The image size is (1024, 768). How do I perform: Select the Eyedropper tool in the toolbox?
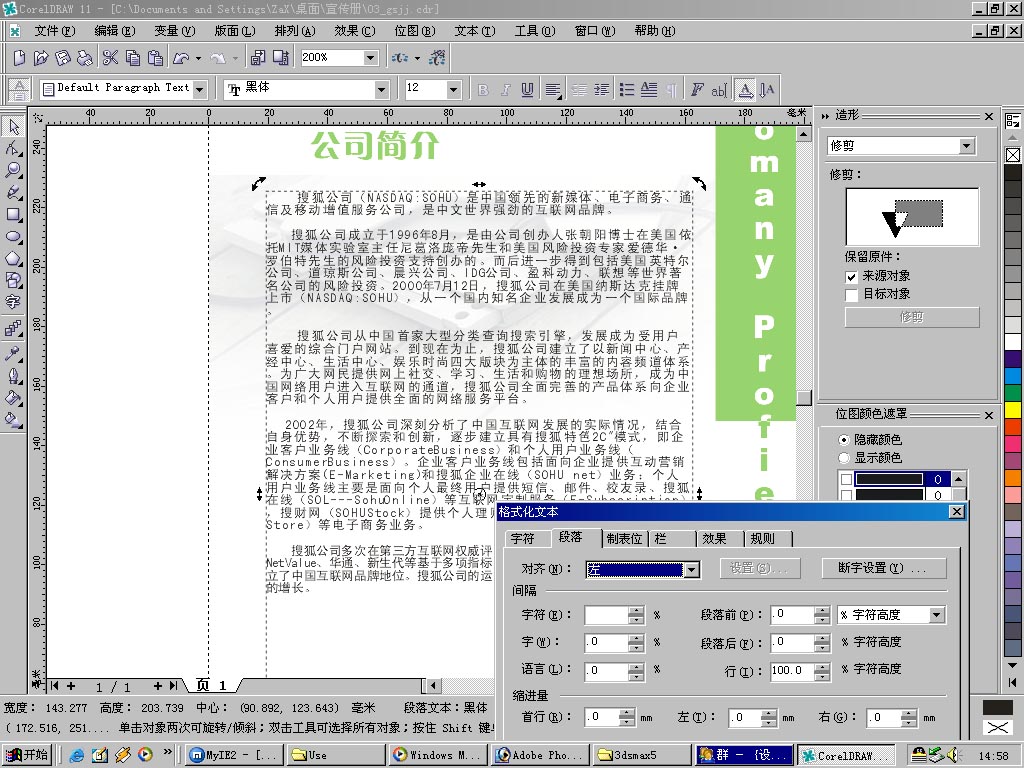14,353
